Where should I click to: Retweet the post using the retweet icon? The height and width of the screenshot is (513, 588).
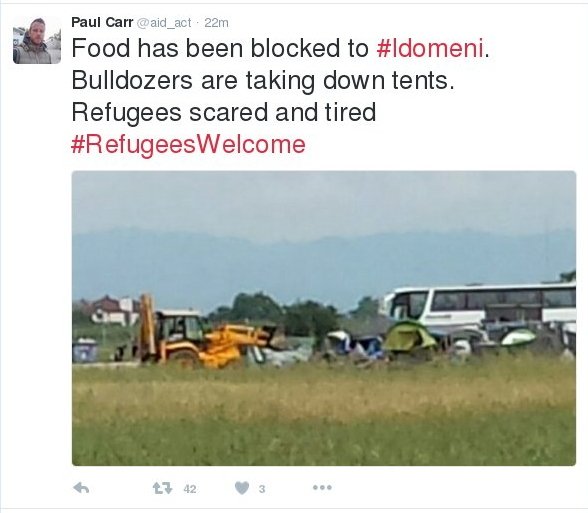click(162, 488)
